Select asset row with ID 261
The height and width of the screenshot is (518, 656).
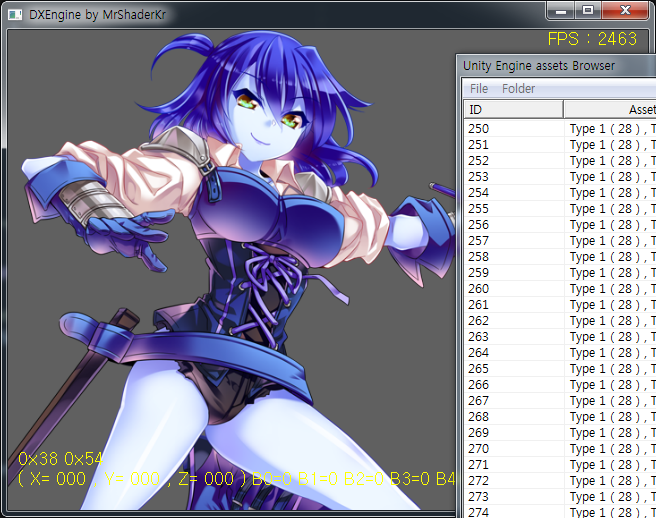(x=560, y=305)
